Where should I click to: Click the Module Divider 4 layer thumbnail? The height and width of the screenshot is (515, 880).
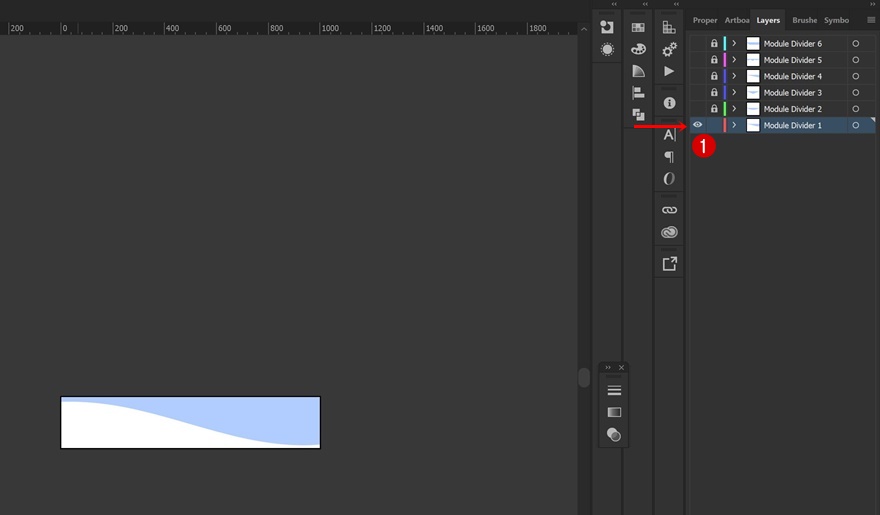pos(753,76)
